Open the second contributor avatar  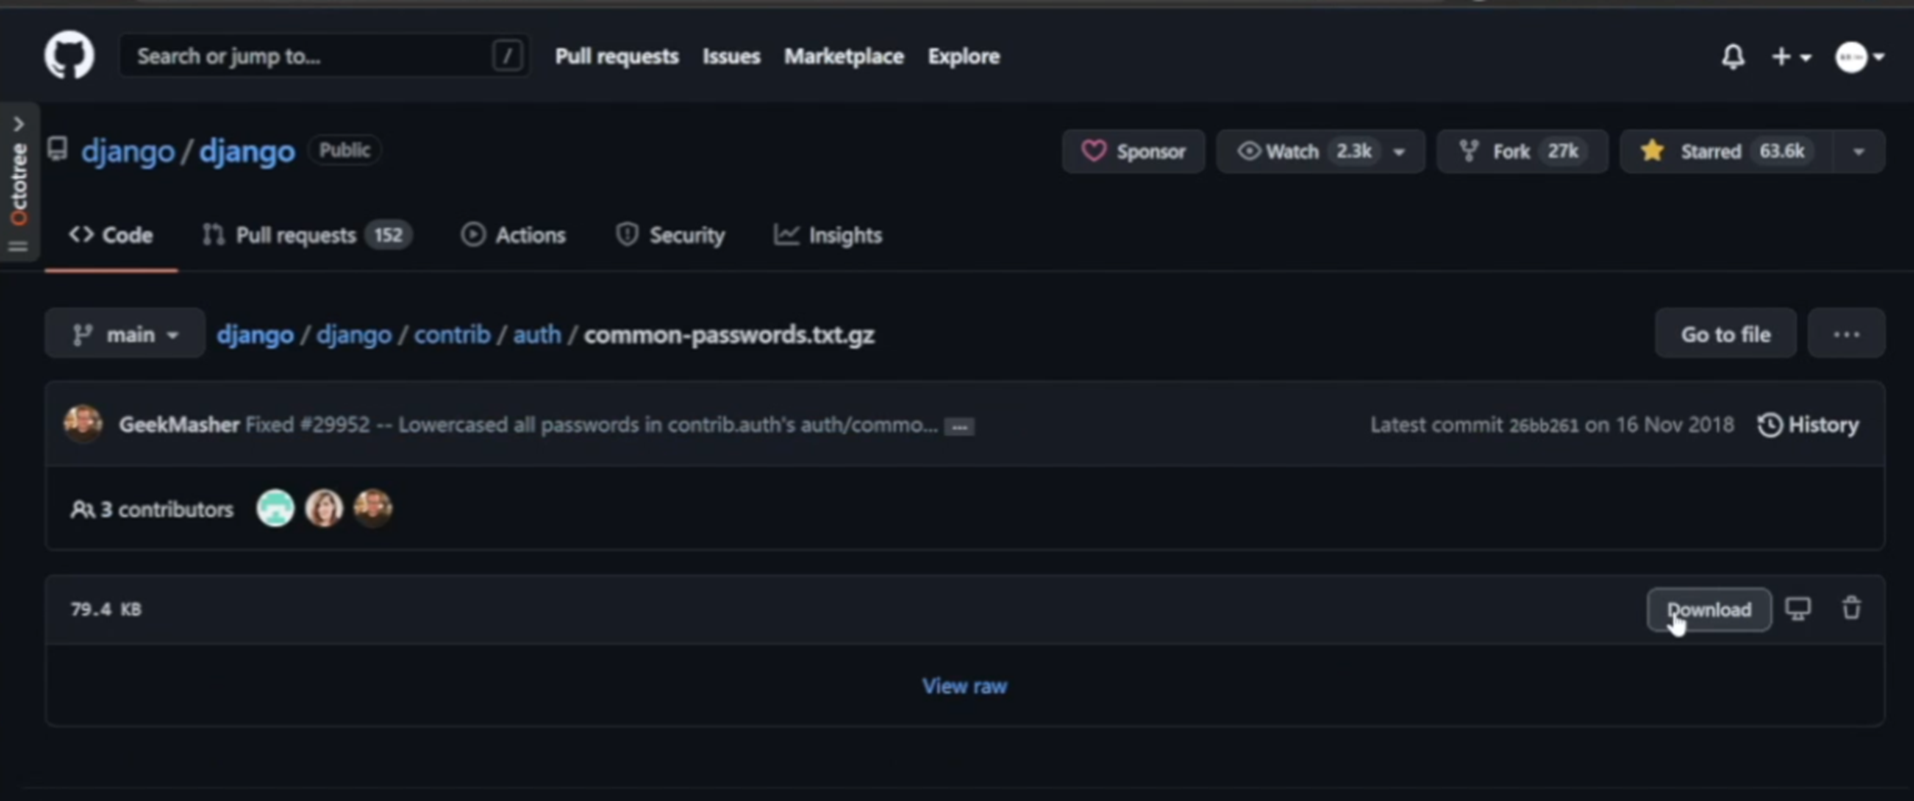324,508
